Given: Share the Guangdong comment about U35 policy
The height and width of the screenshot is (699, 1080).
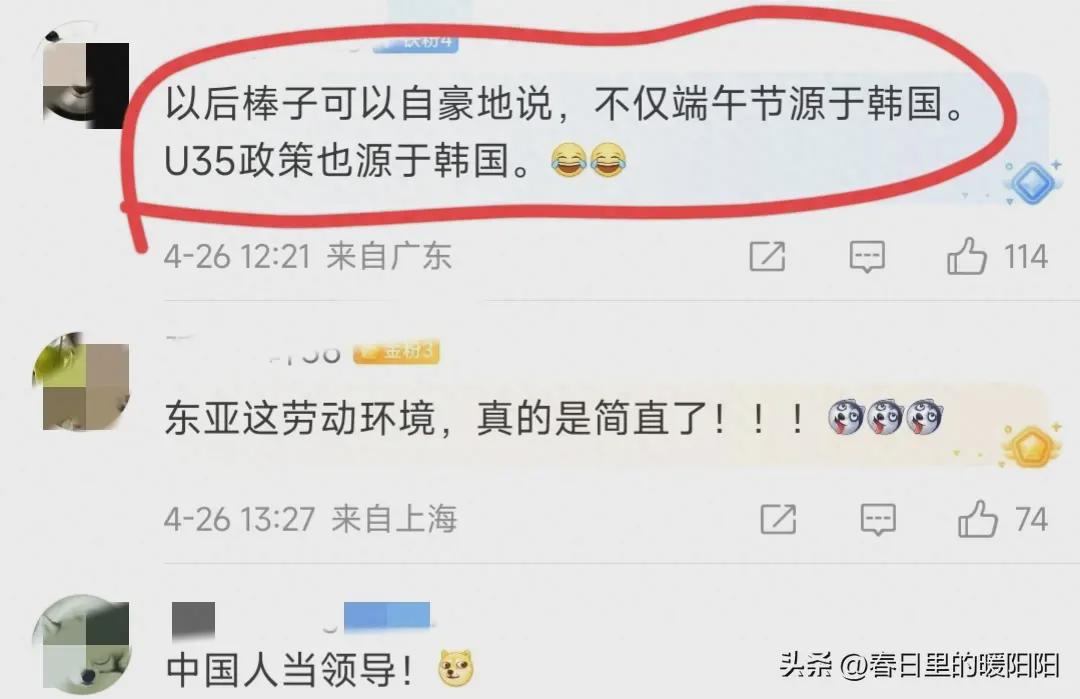Looking at the screenshot, I should click(x=767, y=257).
